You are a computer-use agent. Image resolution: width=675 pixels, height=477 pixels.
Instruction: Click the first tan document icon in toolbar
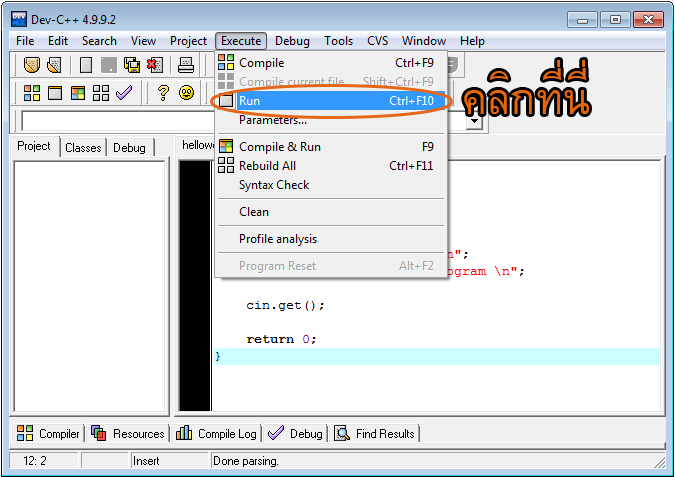coord(31,65)
